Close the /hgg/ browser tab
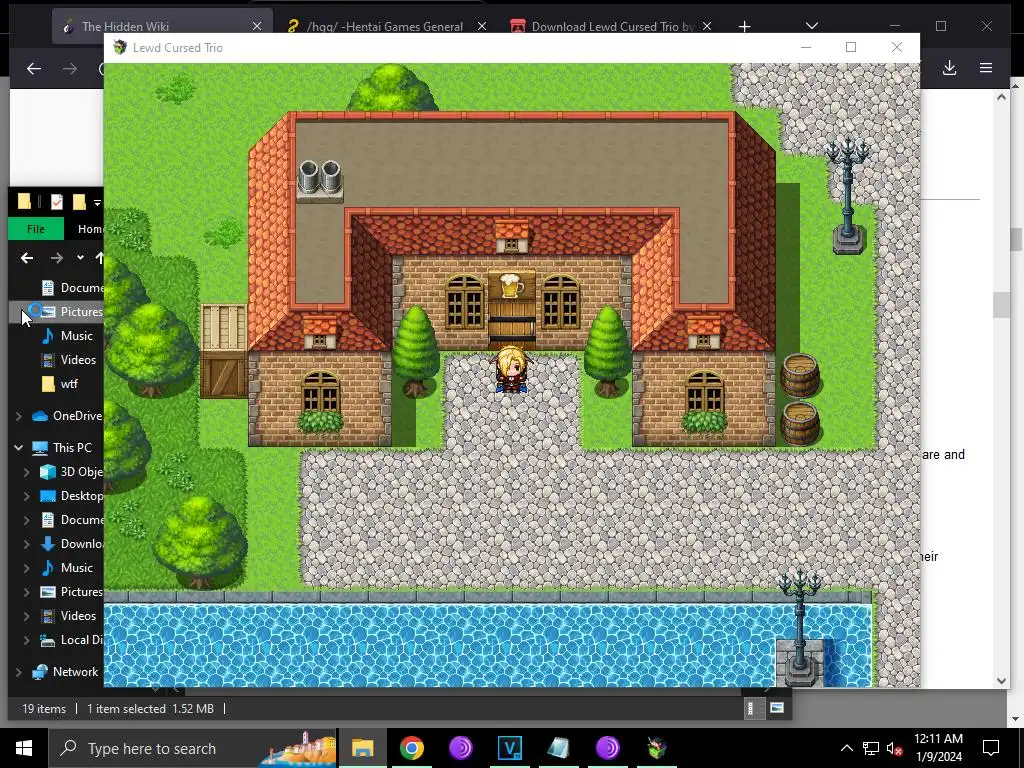Viewport: 1024px width, 768px height. (x=482, y=26)
